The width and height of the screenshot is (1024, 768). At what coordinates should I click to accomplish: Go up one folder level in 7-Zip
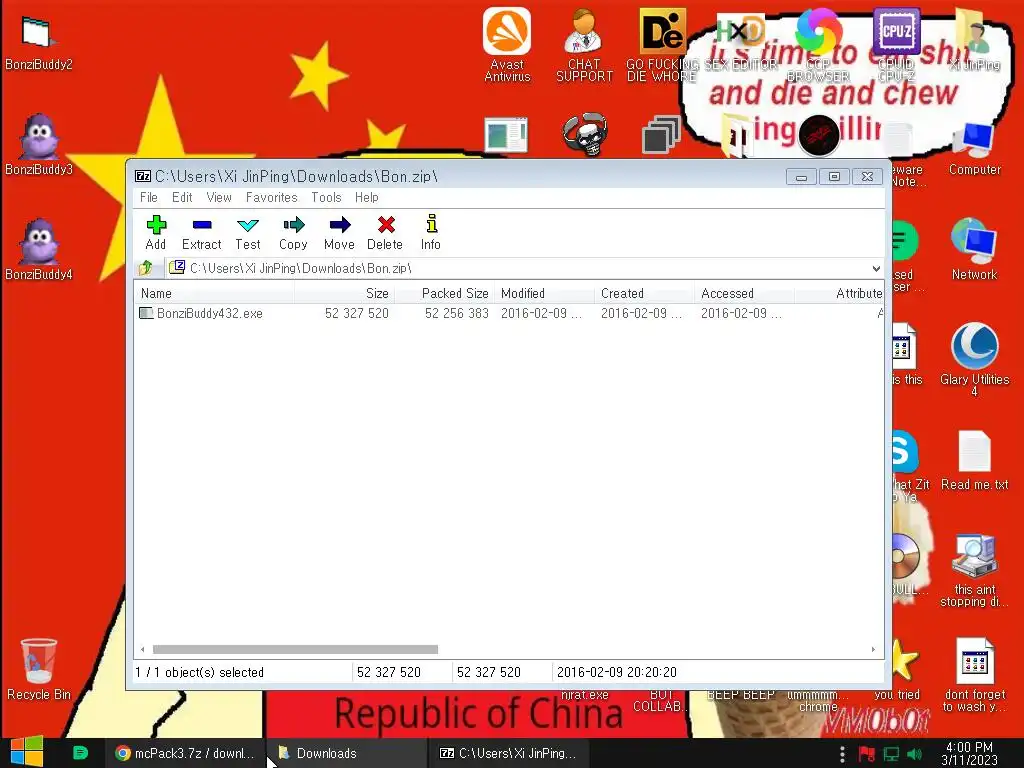click(145, 268)
